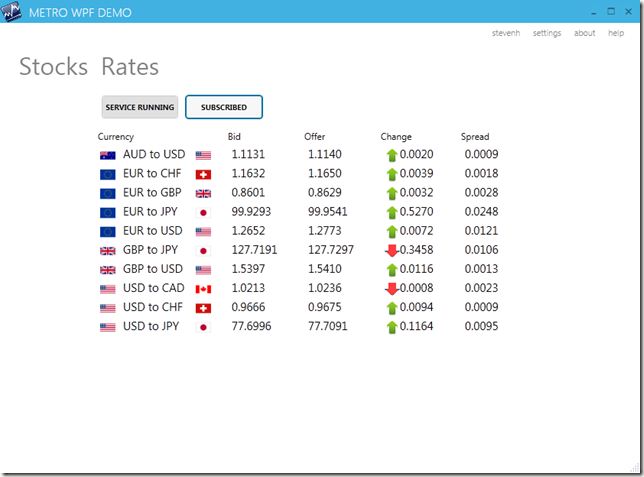Click Canadian flag in USD to CAD row
Image resolution: width=644 pixels, height=477 pixels.
click(x=203, y=289)
